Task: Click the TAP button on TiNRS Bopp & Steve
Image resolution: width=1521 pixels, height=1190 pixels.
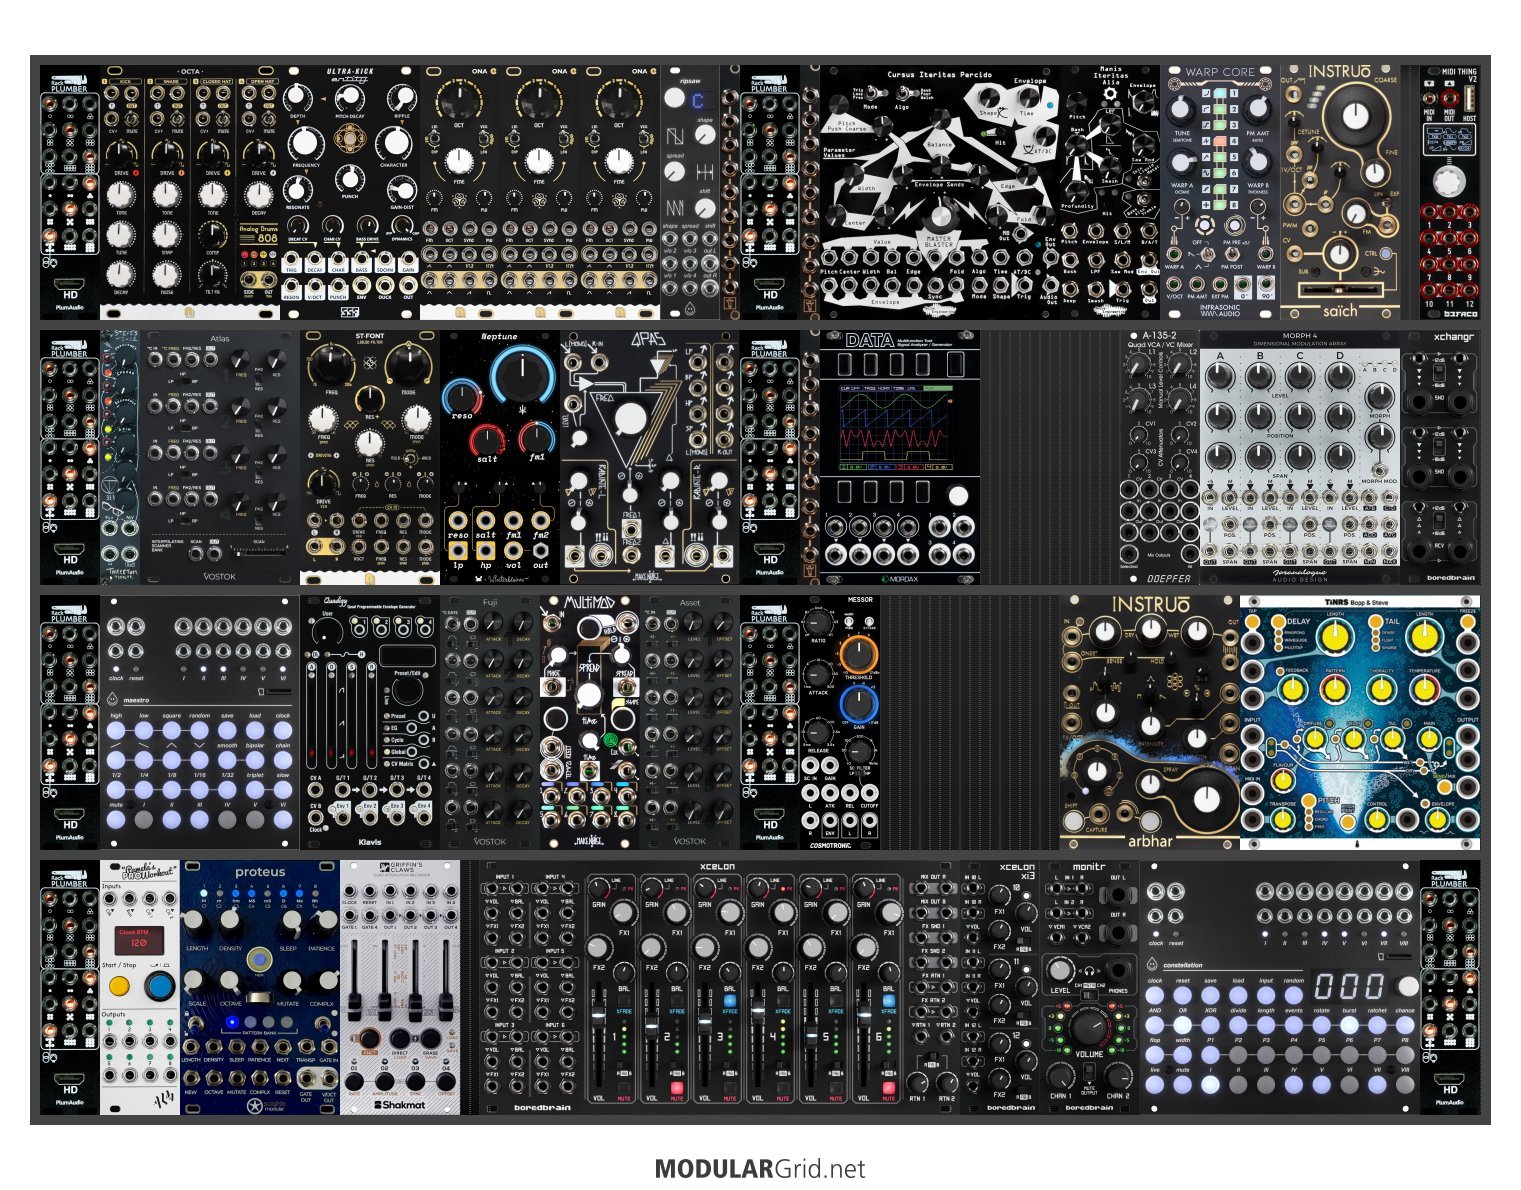Action: coord(1252,621)
